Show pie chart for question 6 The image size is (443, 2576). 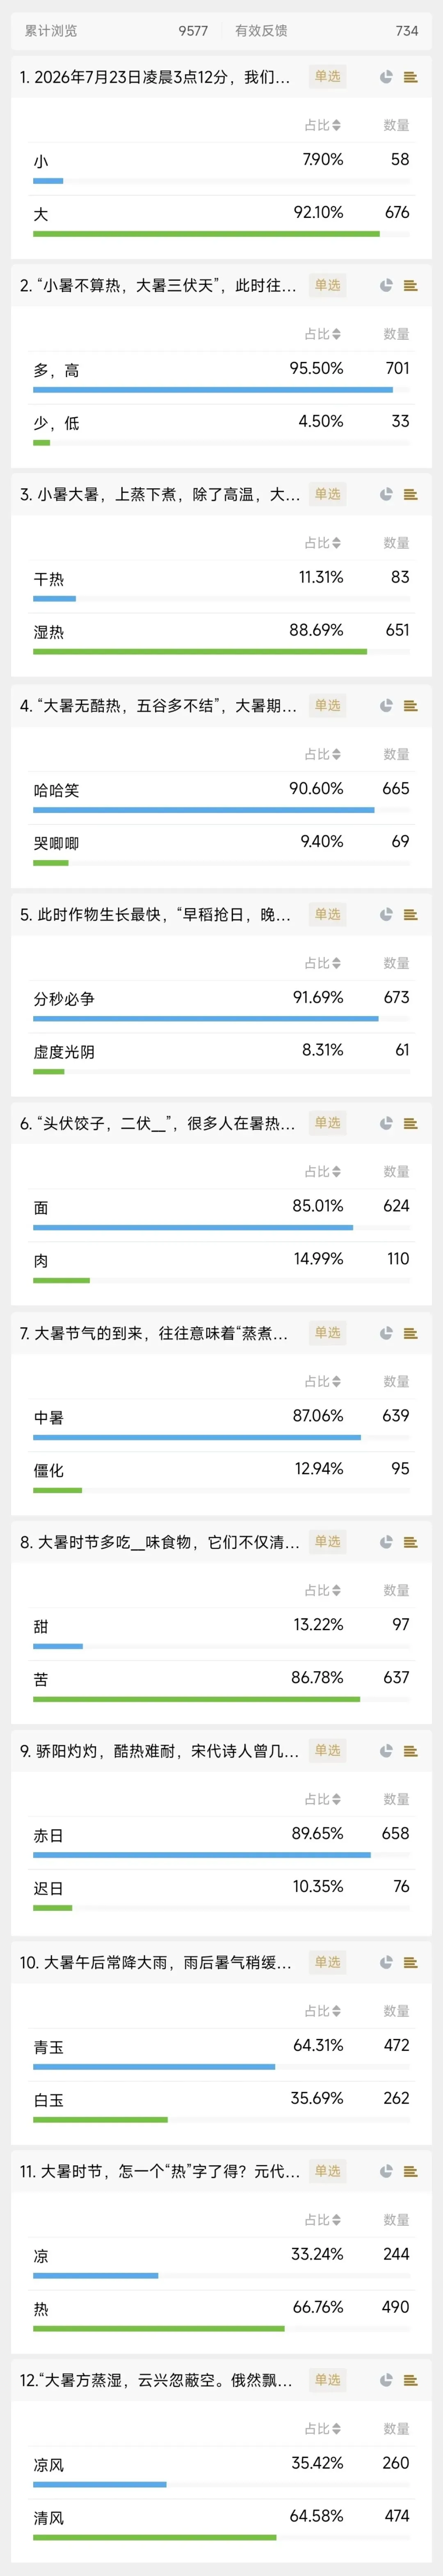coord(386,1123)
